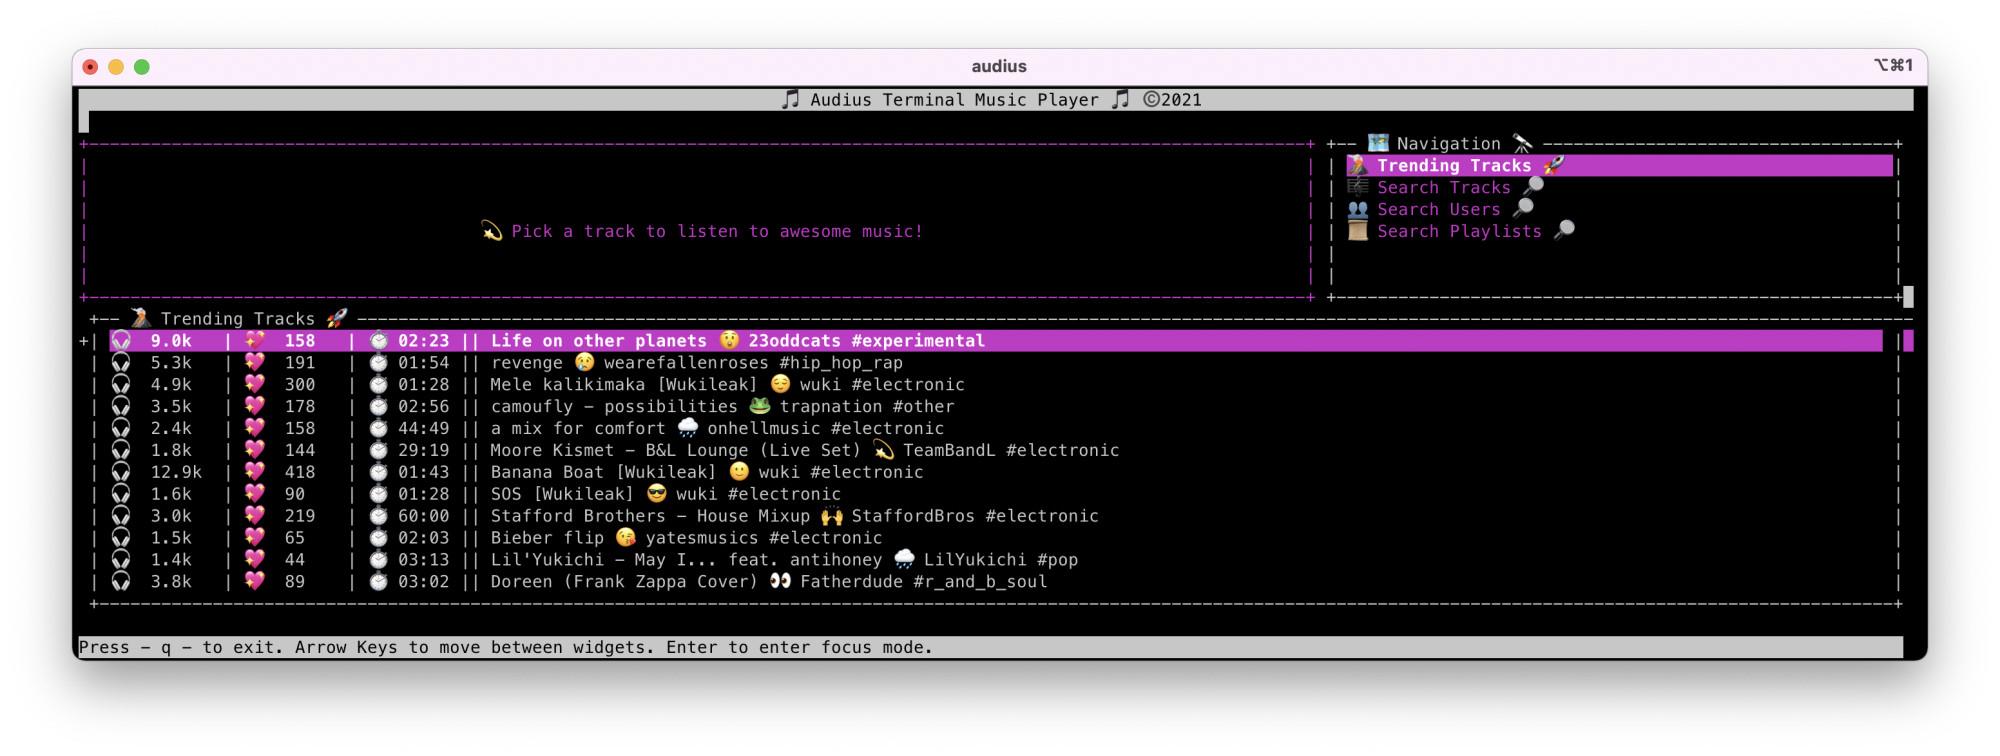Viewport: 2000px width, 756px height.
Task: Click the Trending Tracks list scrollbar marker
Action: click(1908, 341)
